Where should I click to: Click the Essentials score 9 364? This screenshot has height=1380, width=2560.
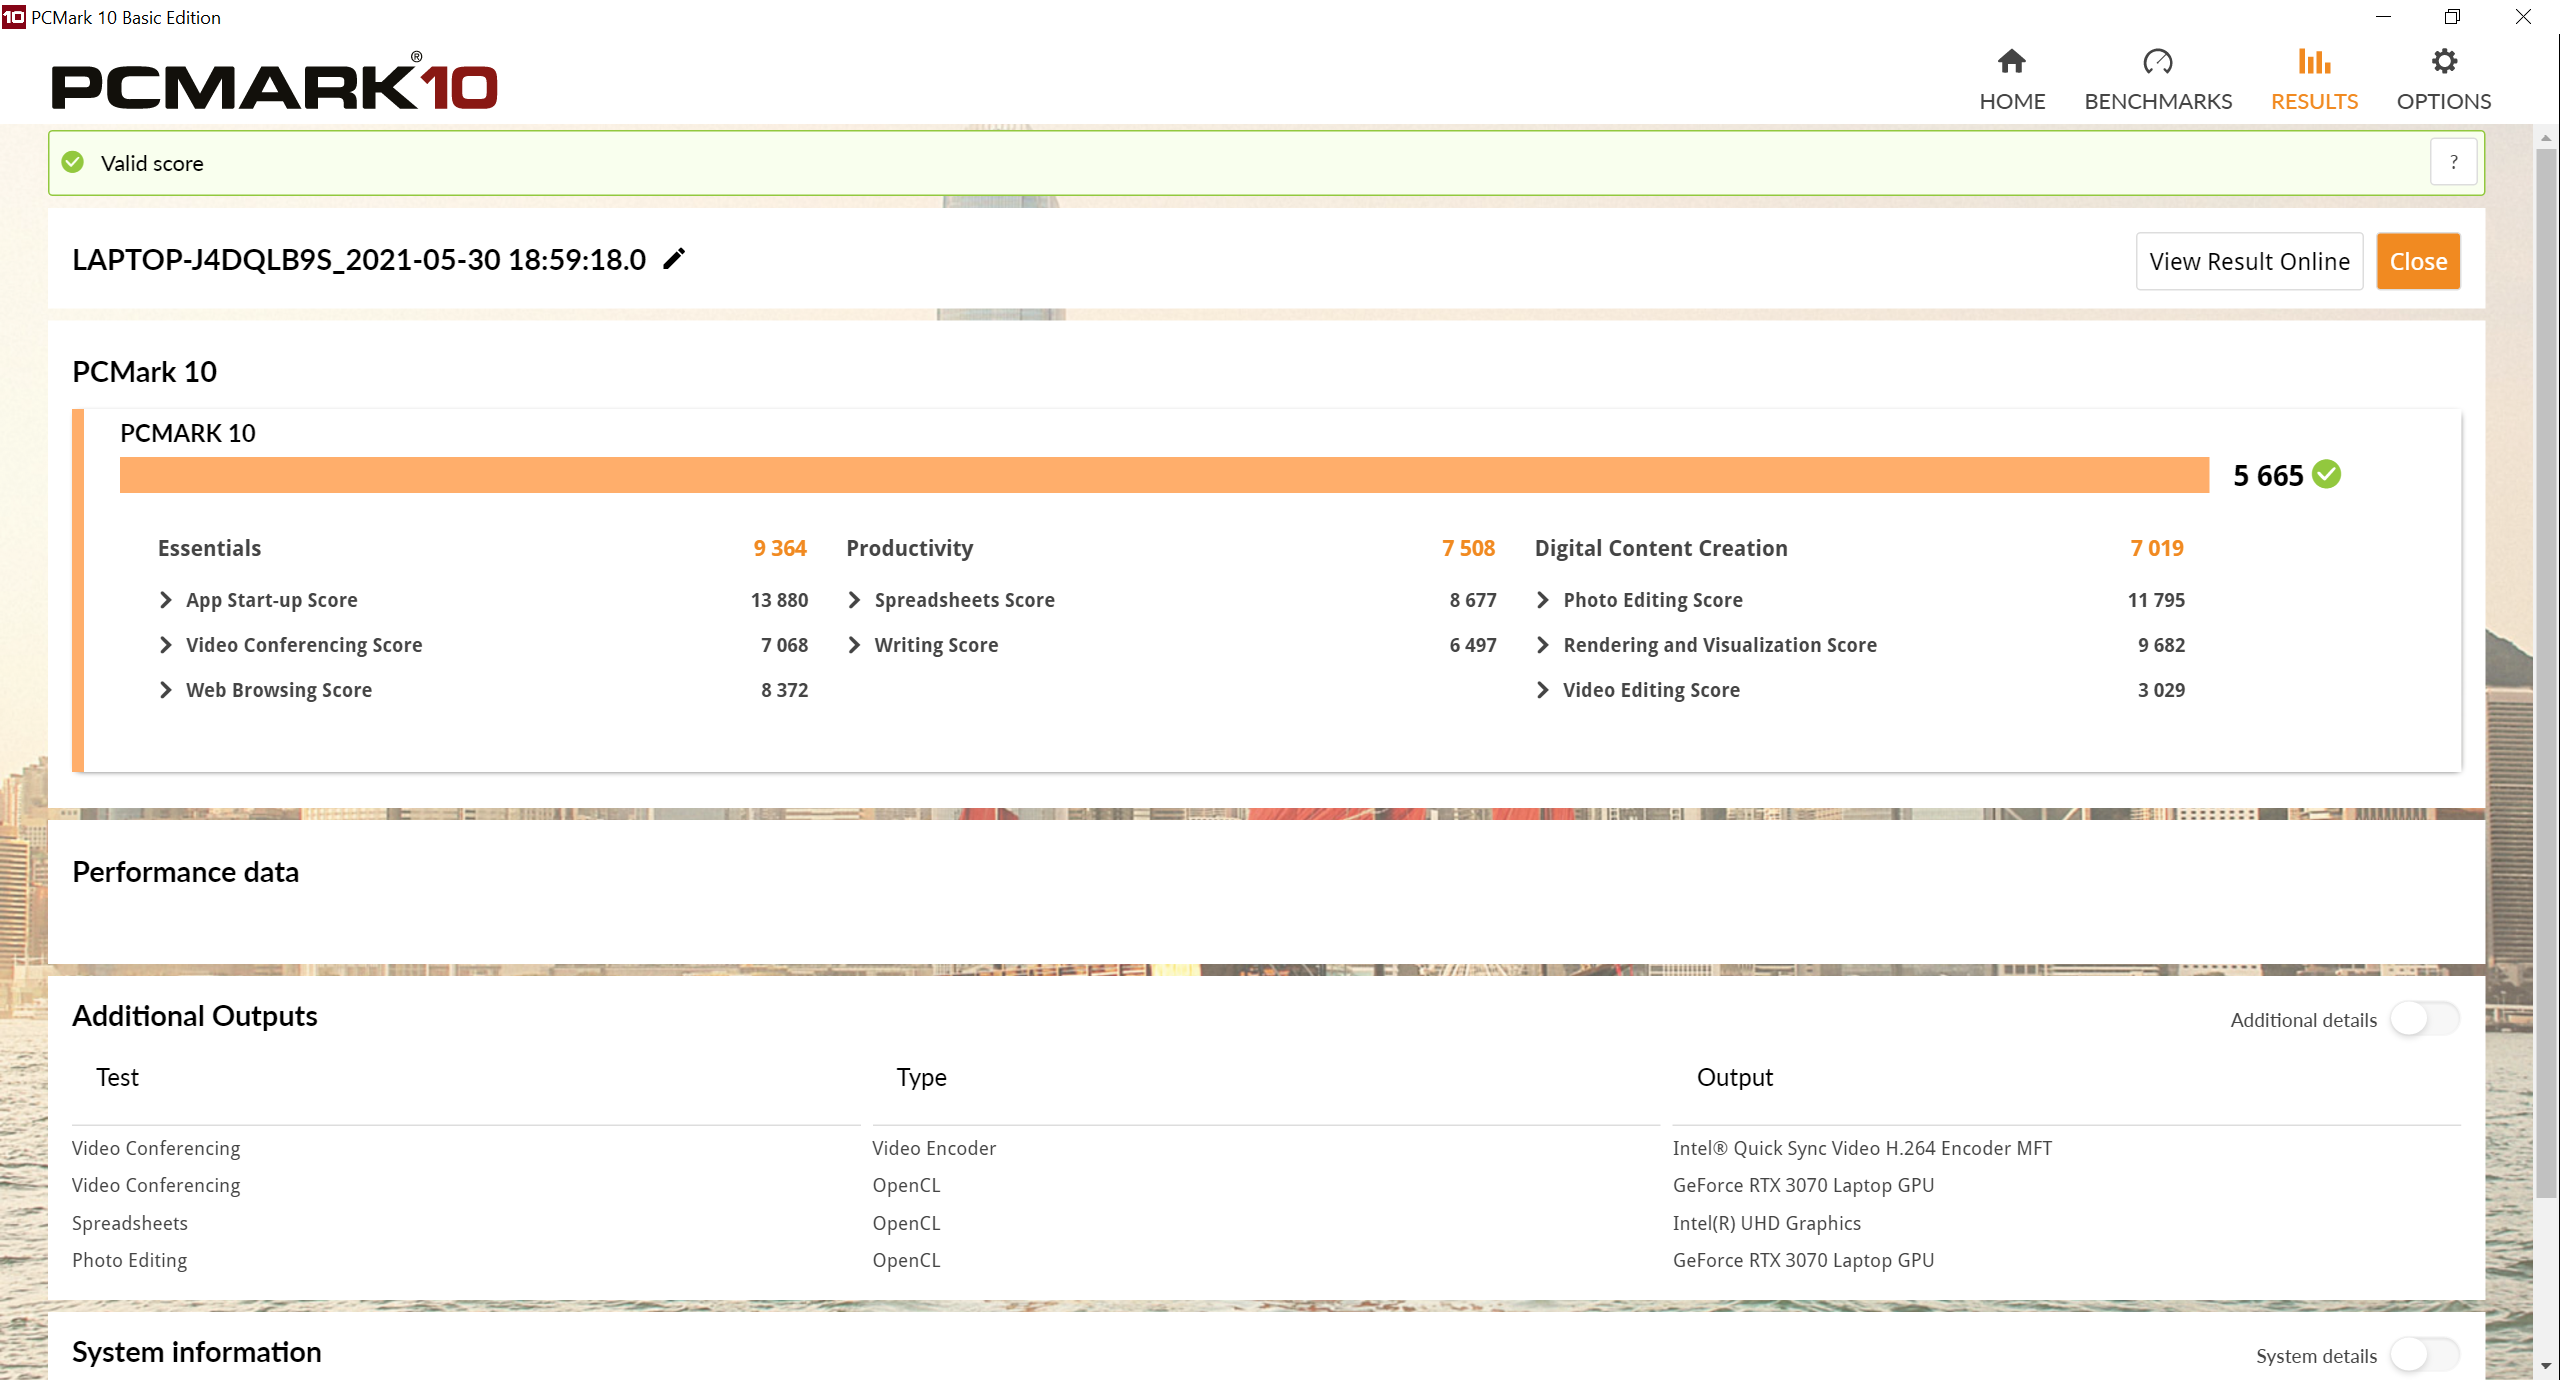click(x=780, y=548)
